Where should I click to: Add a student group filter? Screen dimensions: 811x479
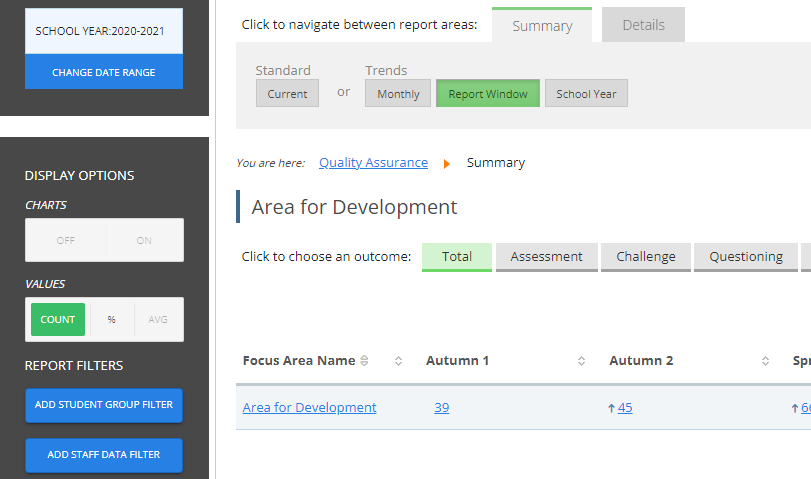tap(104, 405)
